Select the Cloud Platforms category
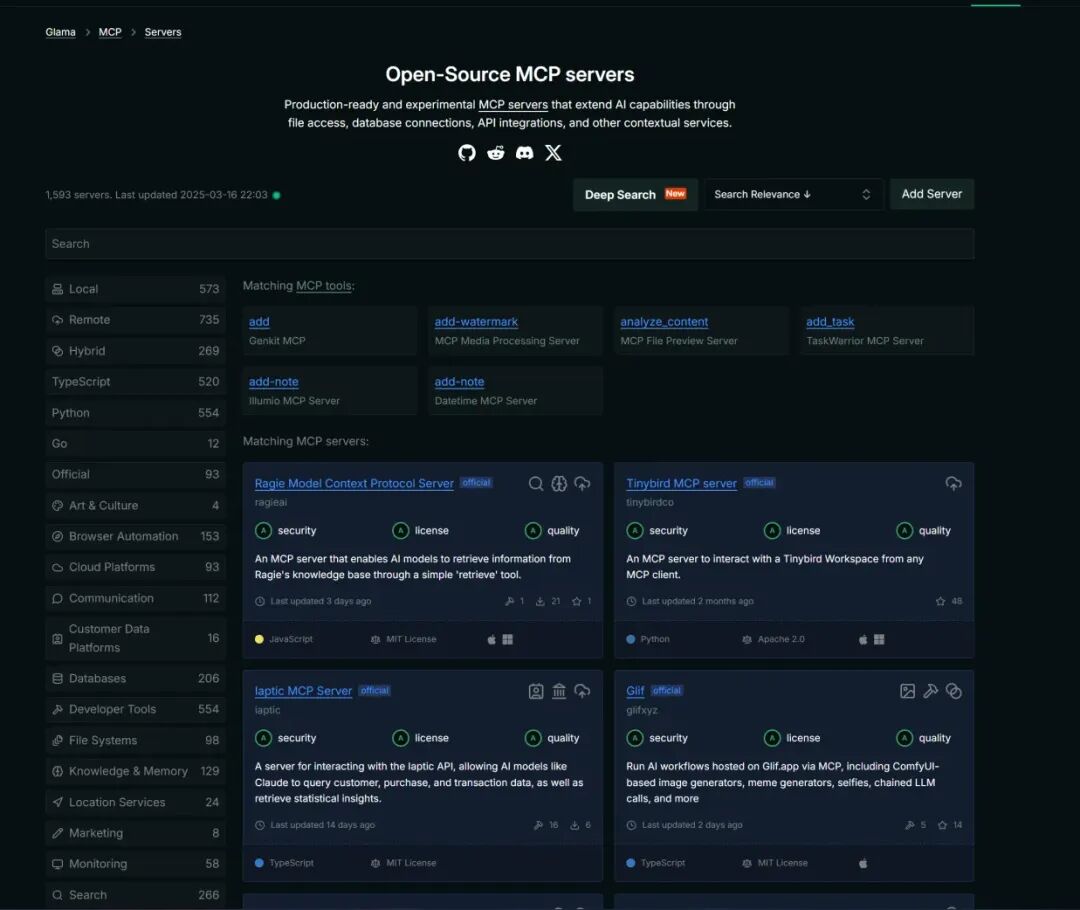 (x=136, y=567)
